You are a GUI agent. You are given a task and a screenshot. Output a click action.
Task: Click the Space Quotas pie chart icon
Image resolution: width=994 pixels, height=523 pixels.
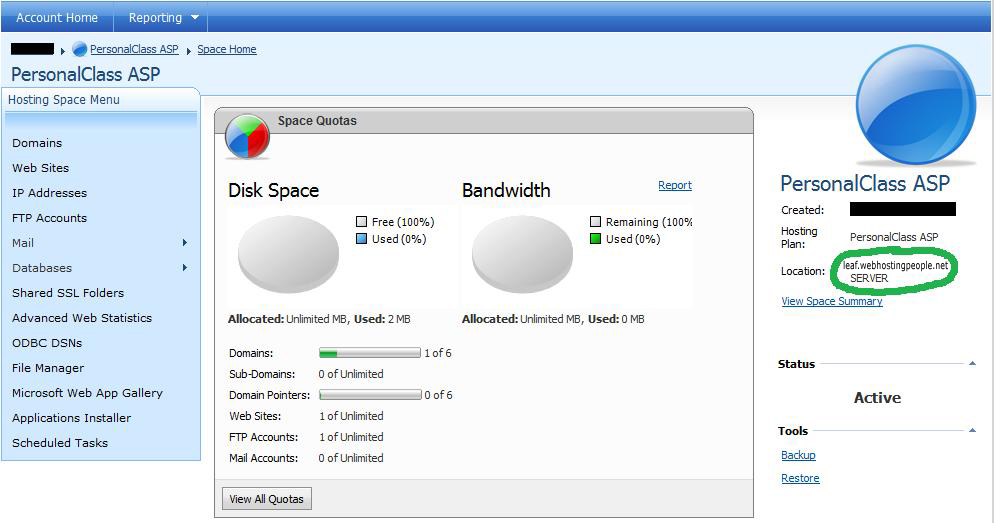(x=247, y=136)
